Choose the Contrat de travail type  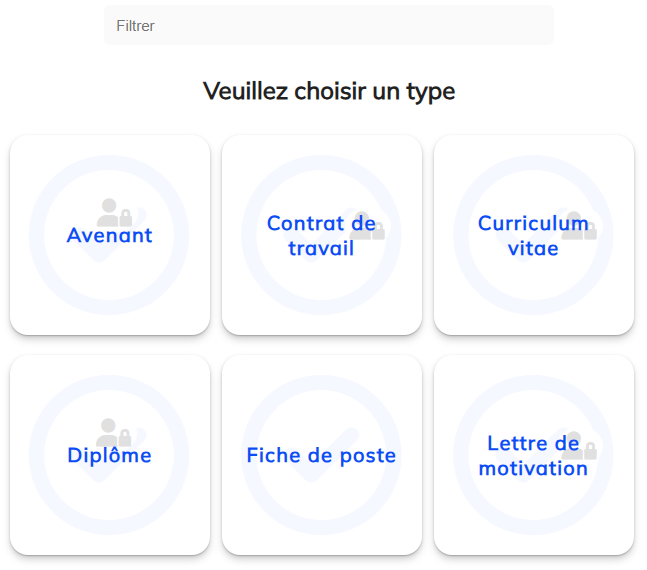321,236
